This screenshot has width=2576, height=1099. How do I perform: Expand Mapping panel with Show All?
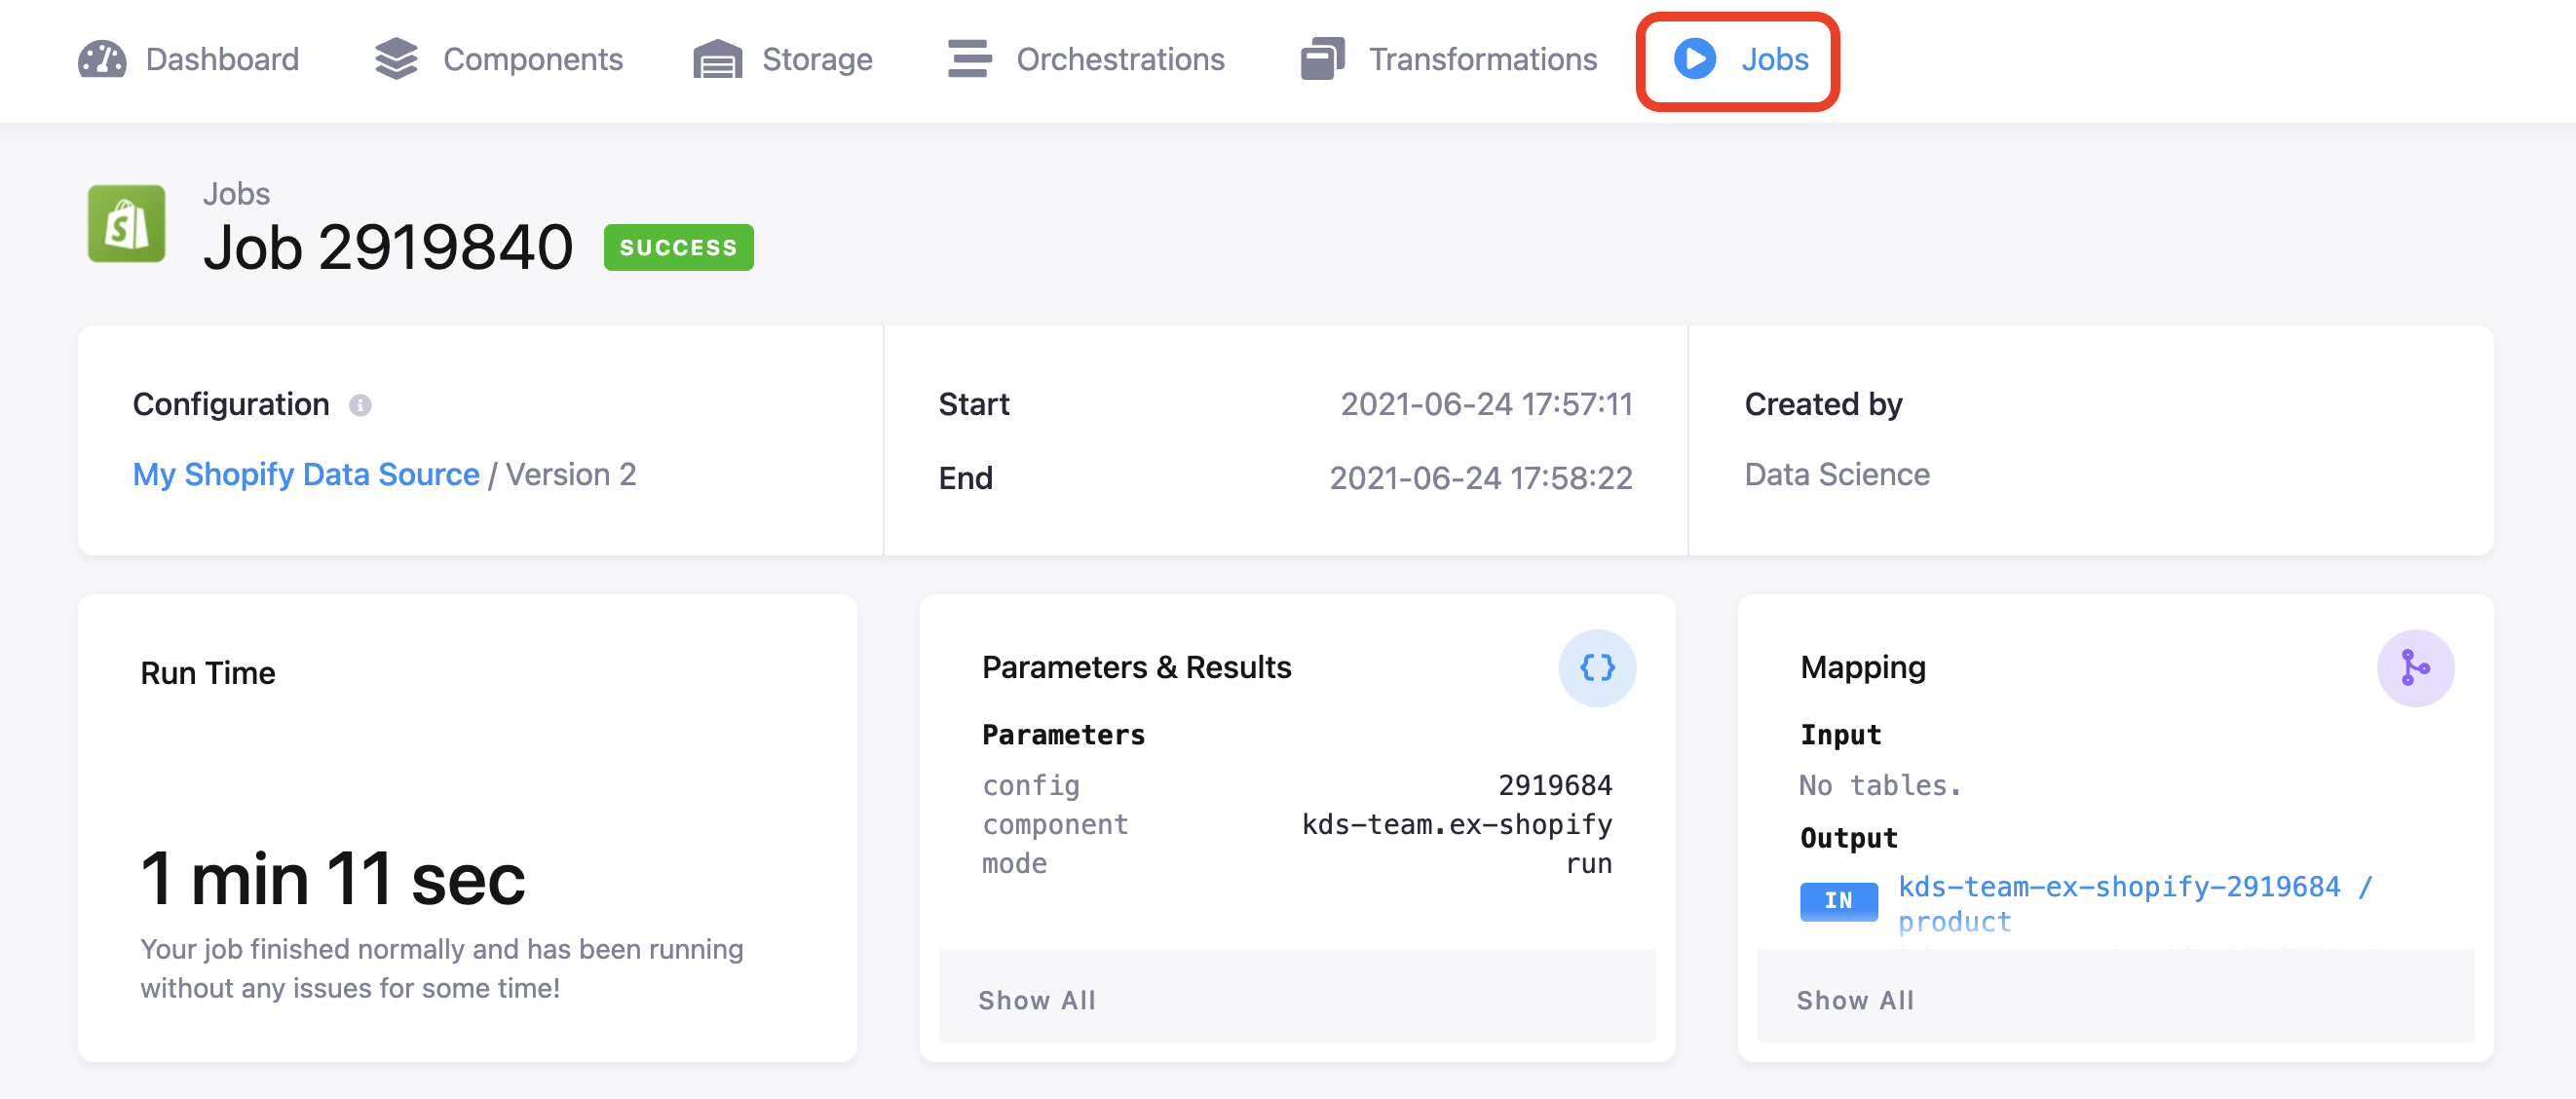pos(1855,1000)
